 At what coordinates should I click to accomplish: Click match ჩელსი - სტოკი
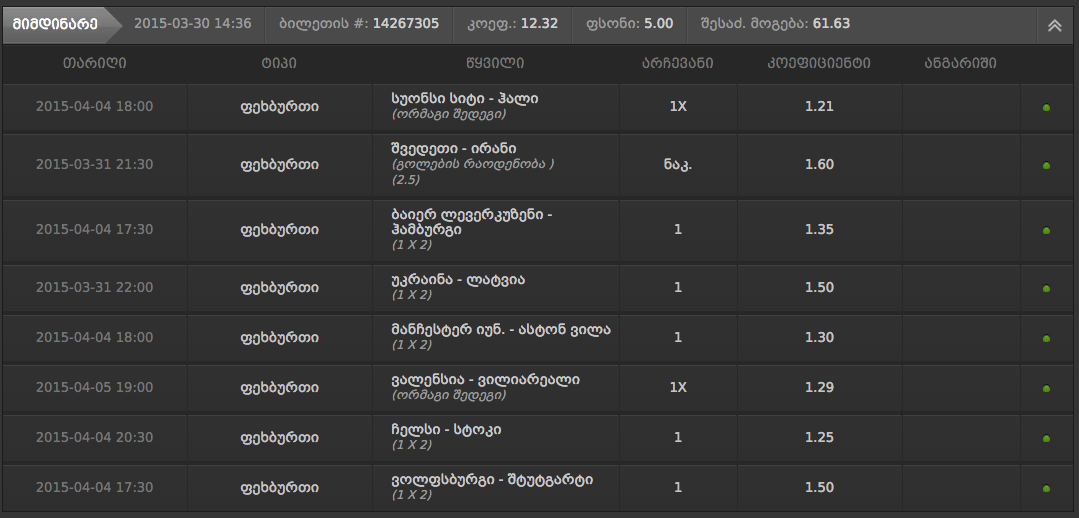coord(447,431)
